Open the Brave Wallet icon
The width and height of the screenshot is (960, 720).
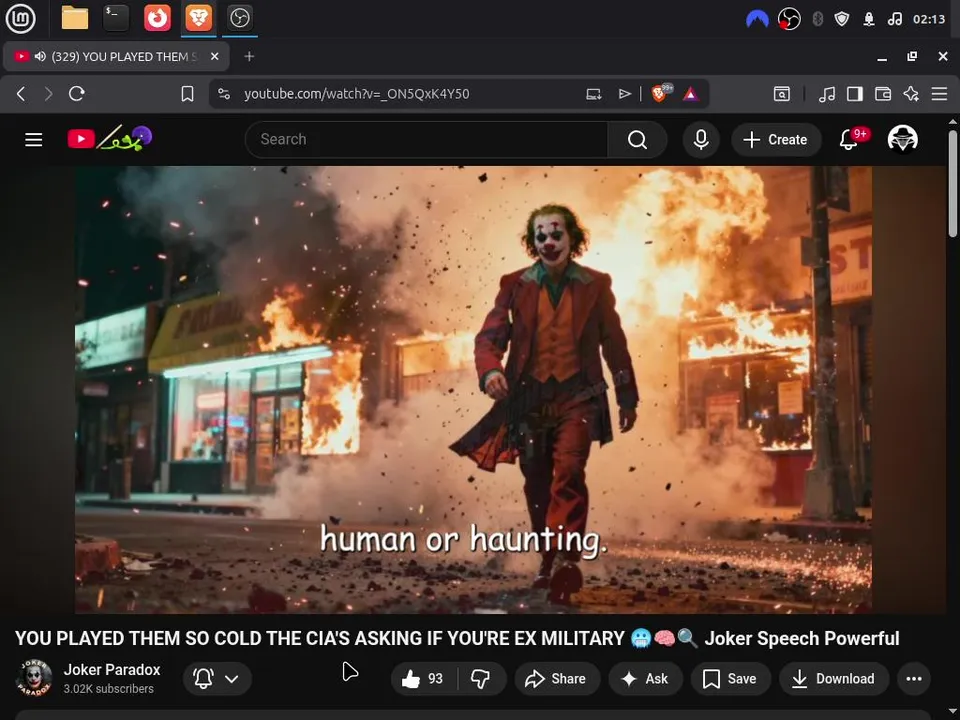[883, 94]
